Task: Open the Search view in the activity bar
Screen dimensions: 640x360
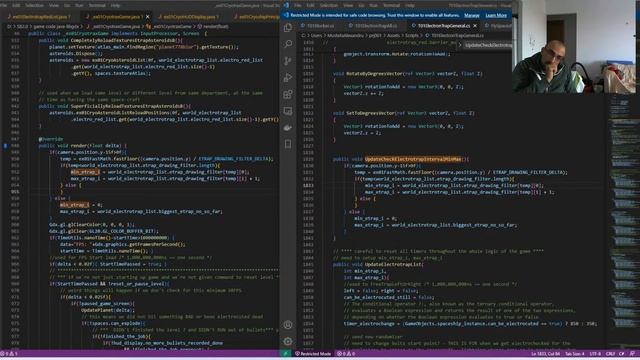Action: [x=288, y=44]
